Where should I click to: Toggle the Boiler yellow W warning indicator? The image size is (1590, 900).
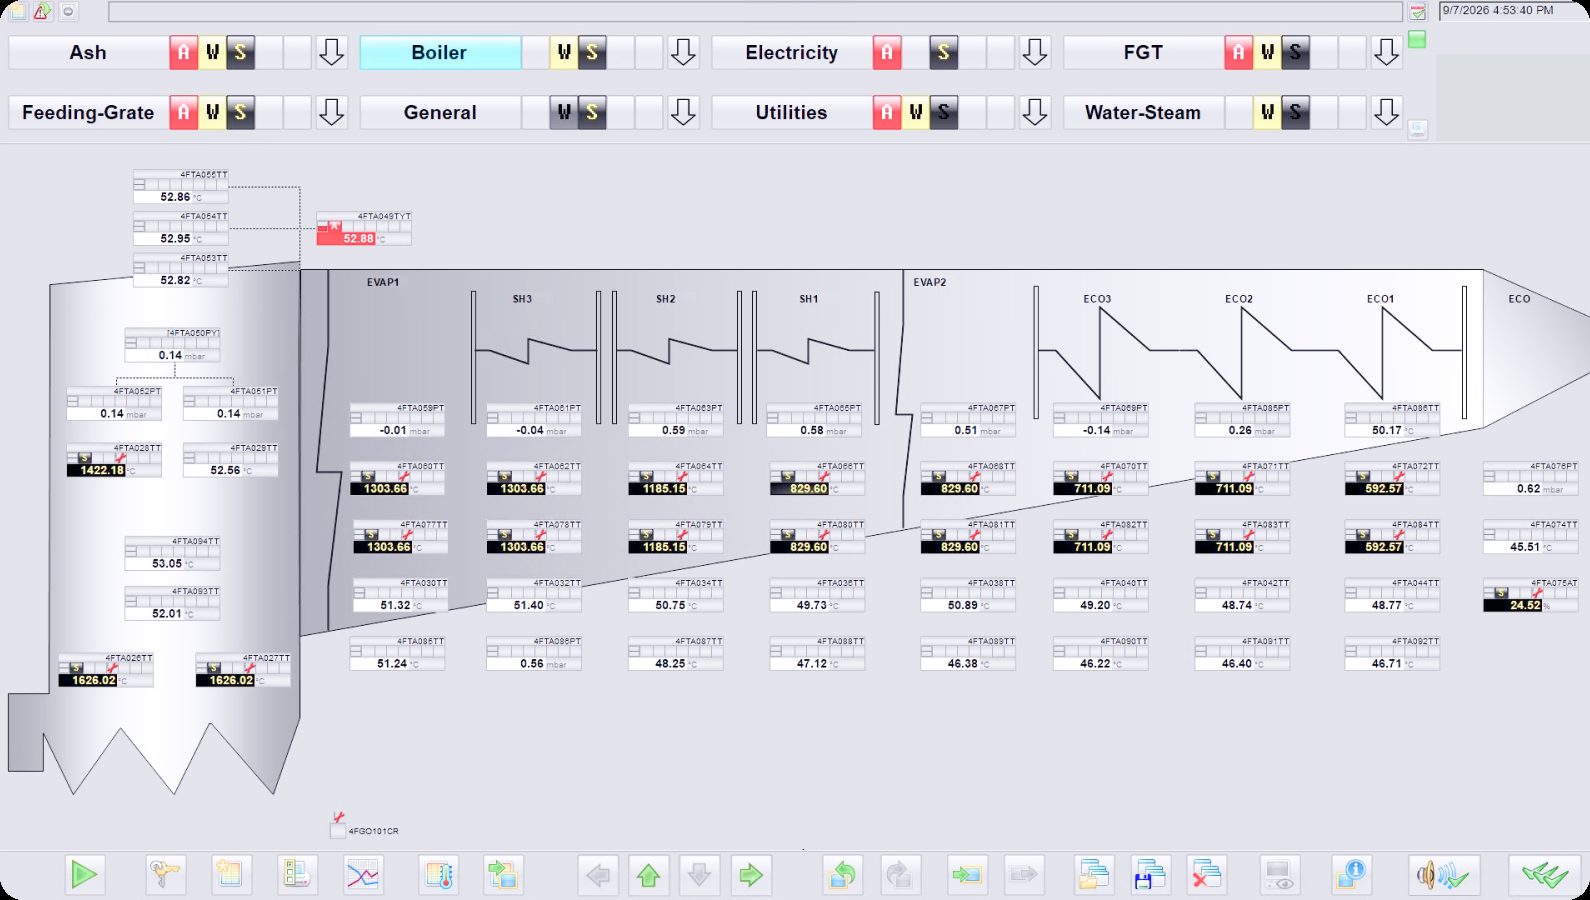coord(564,52)
